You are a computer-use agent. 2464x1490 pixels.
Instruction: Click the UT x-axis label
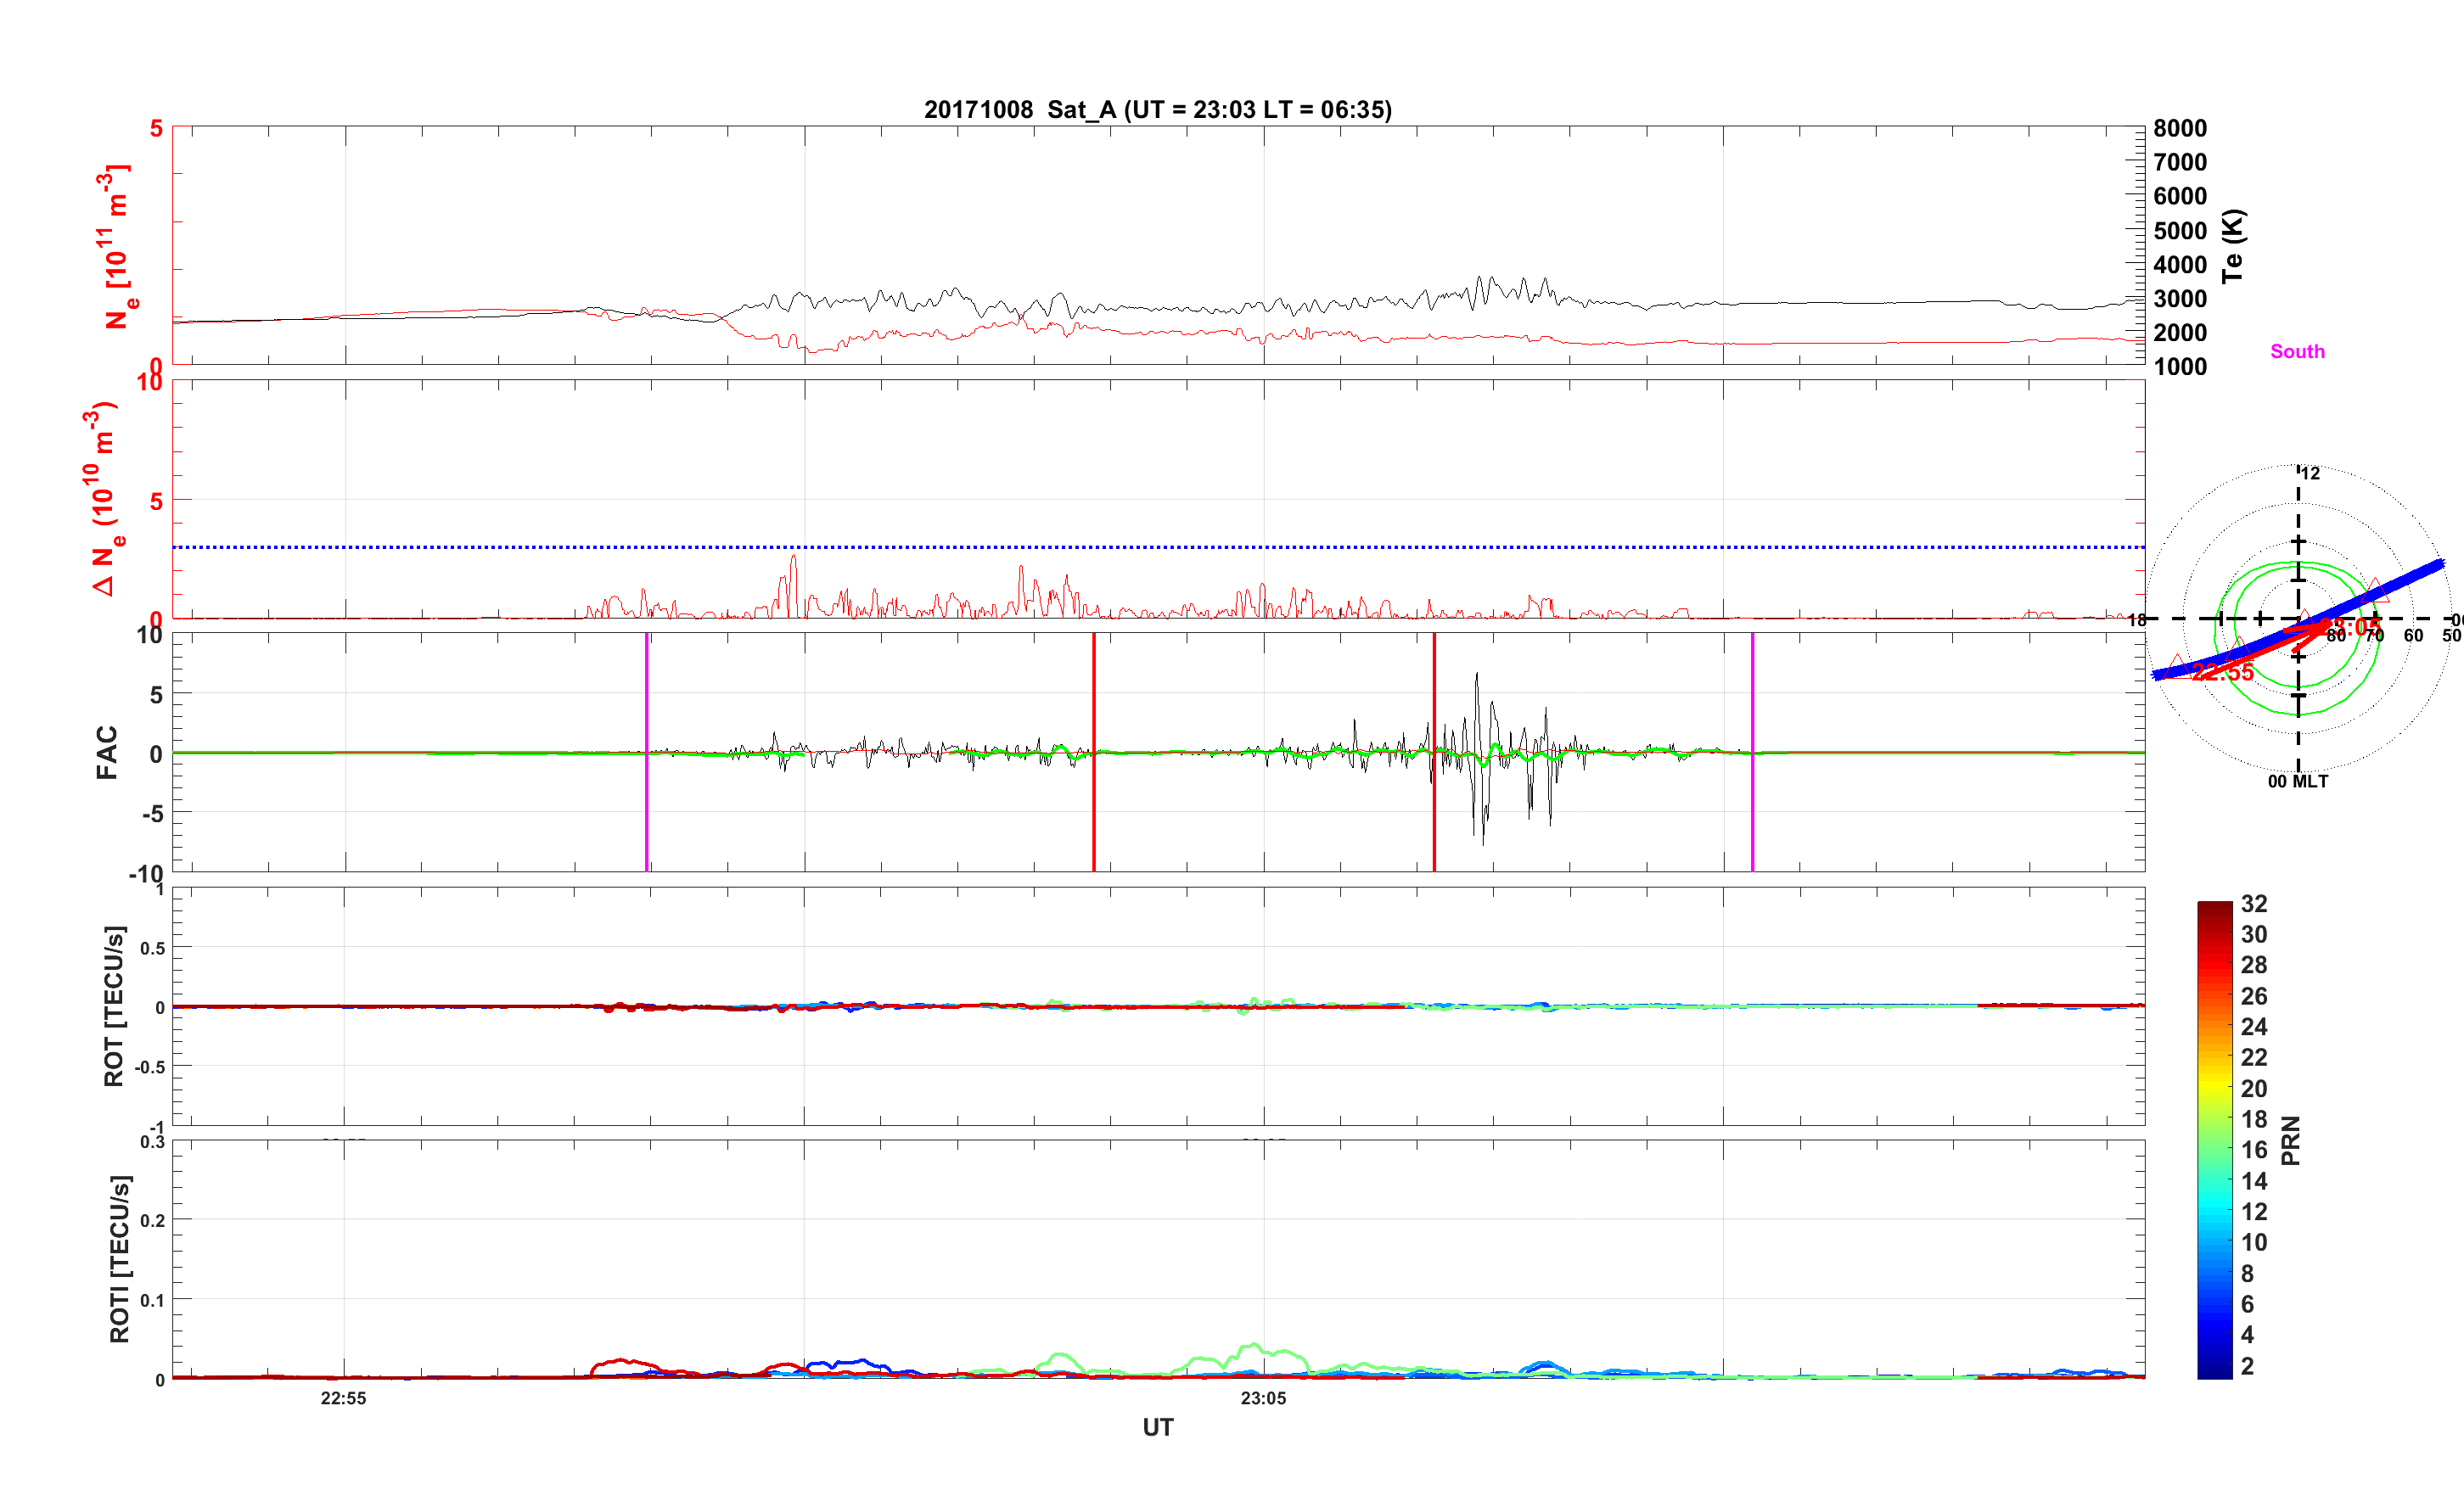tap(1157, 1427)
